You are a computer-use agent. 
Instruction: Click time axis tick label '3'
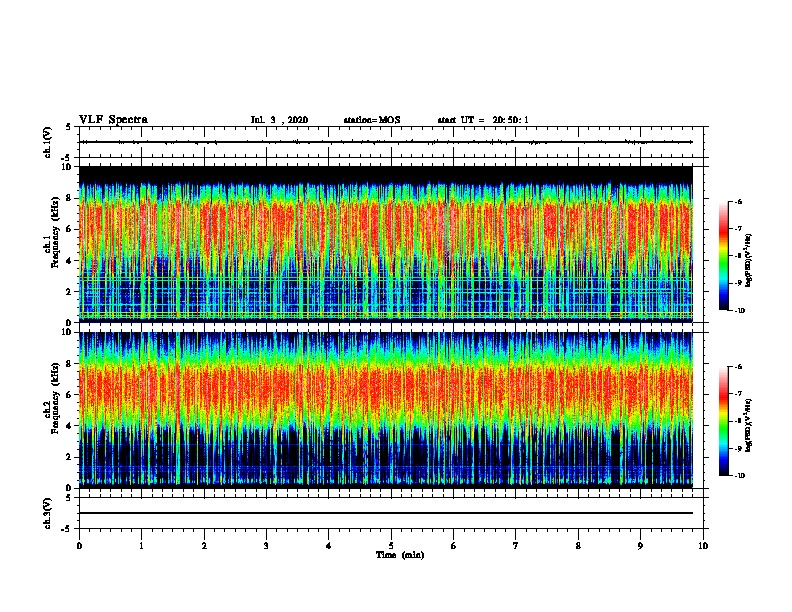tap(266, 546)
